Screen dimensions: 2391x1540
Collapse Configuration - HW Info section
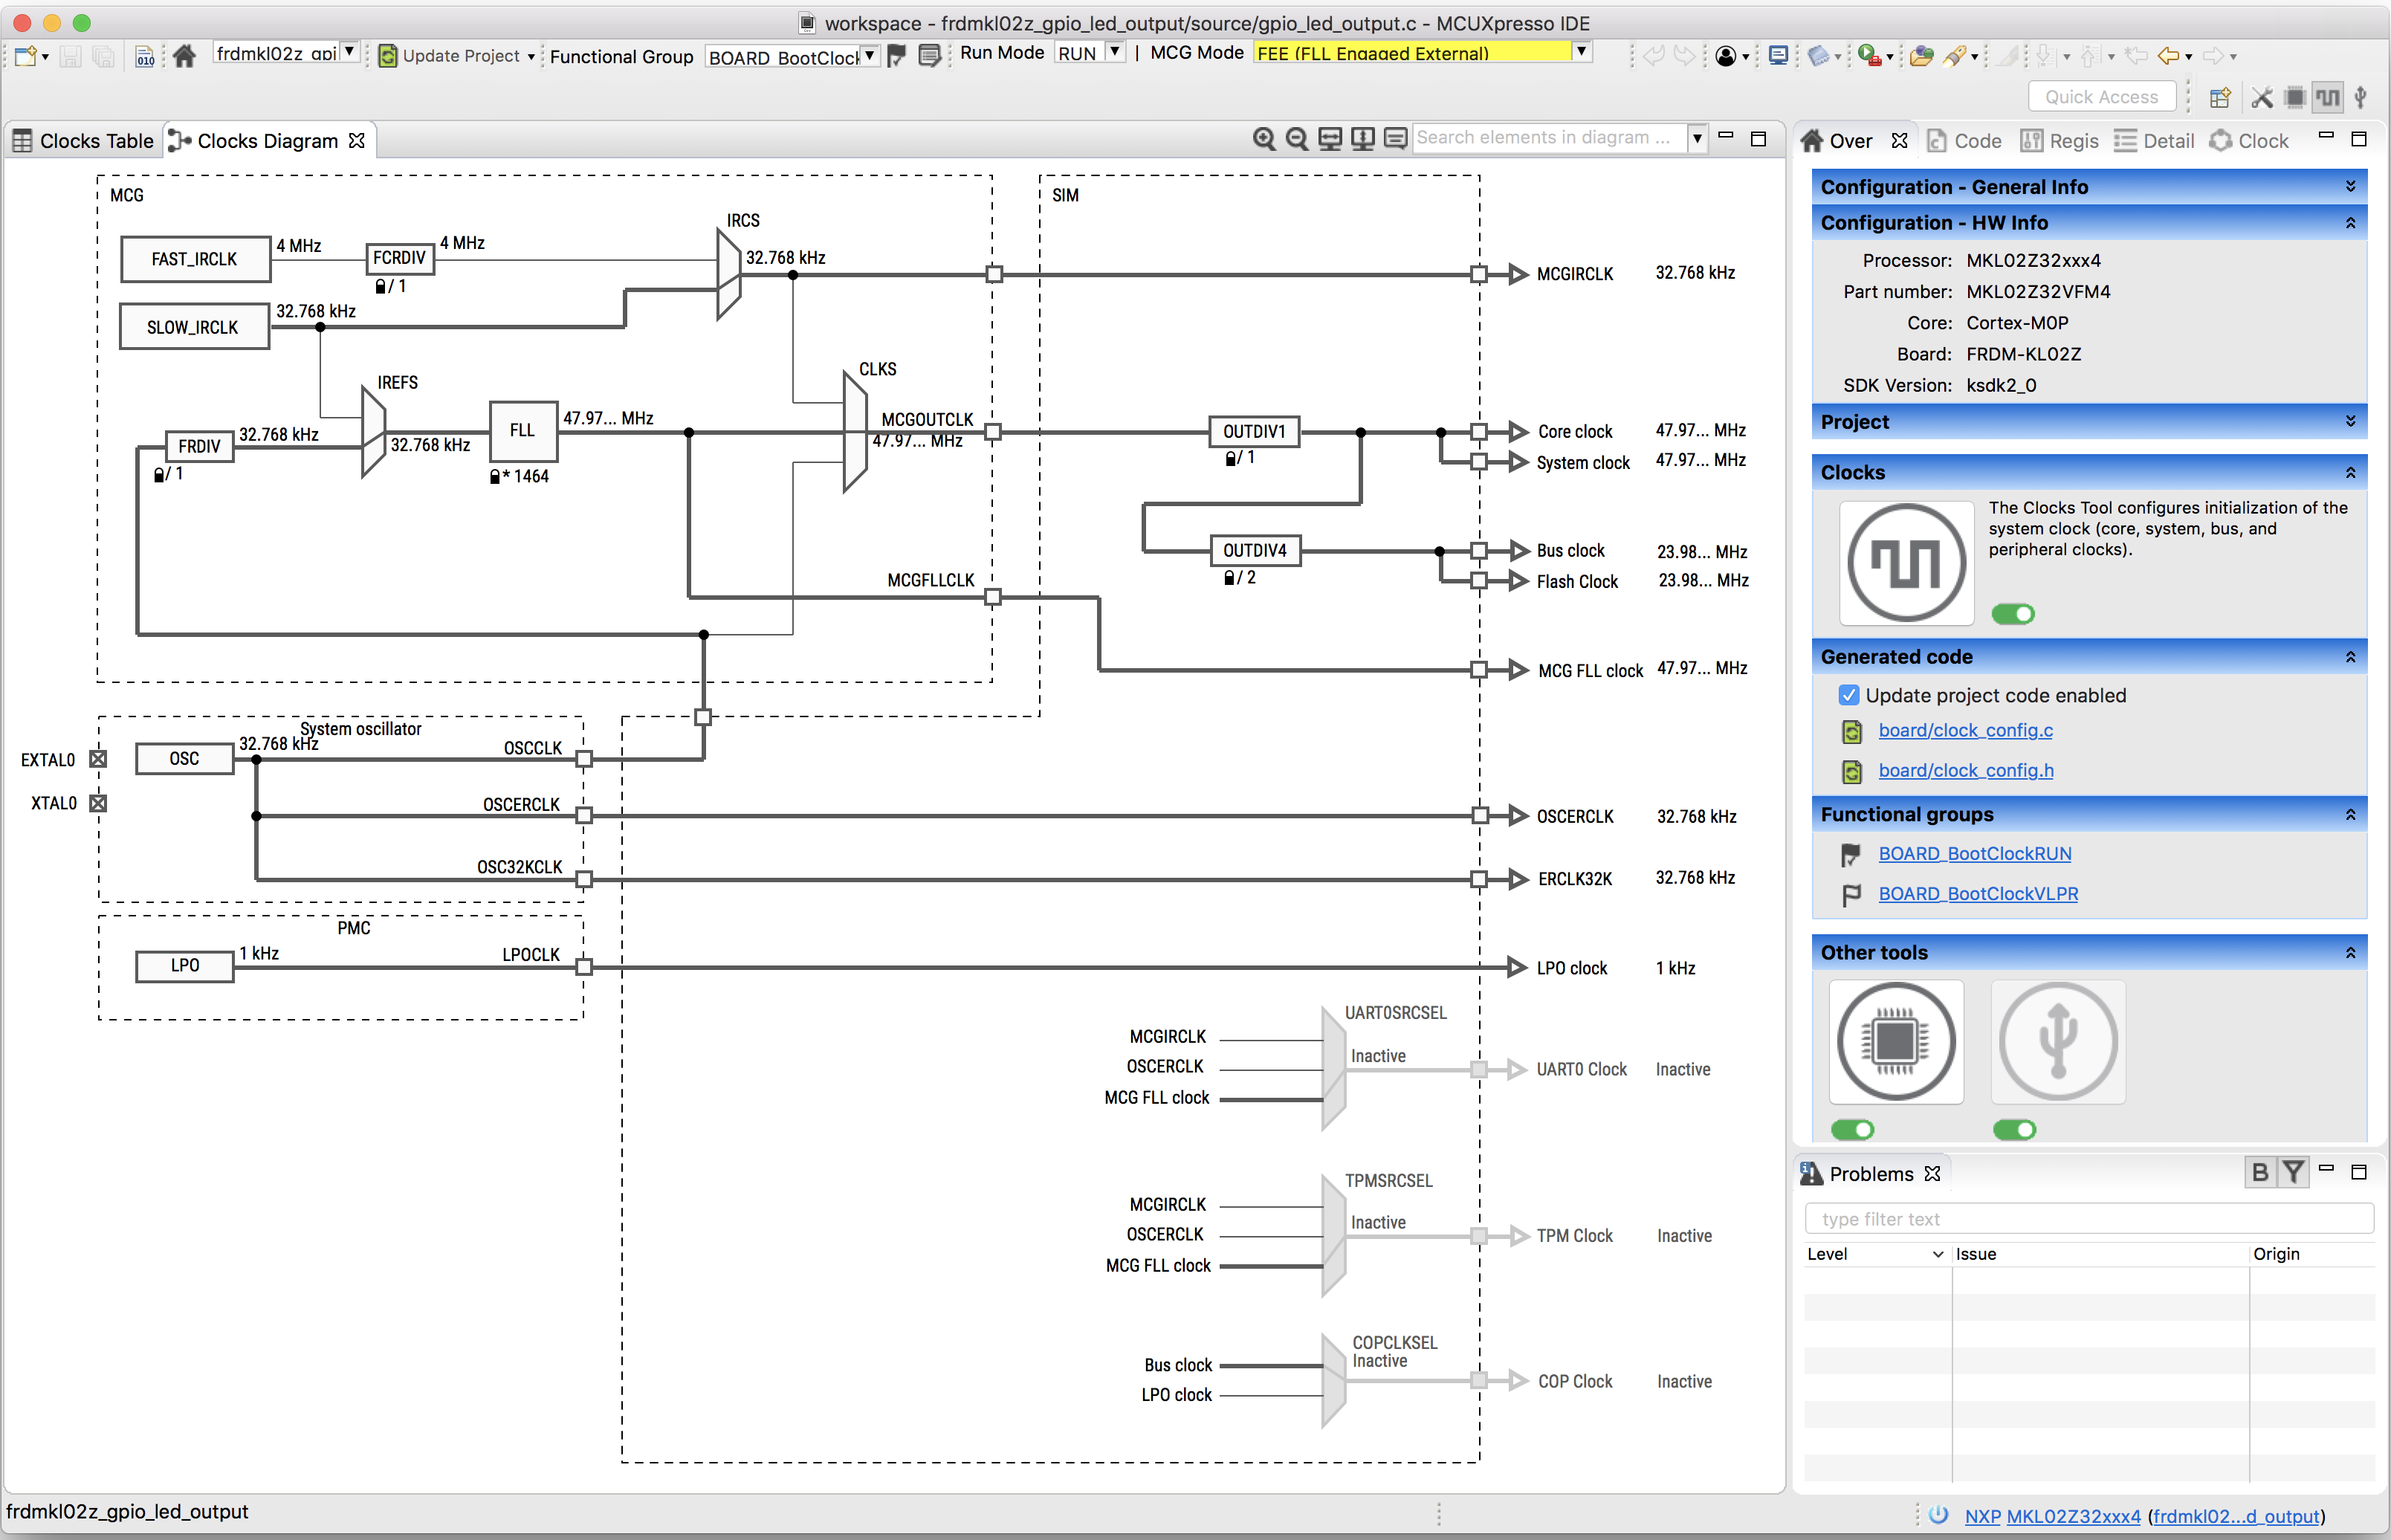pos(2350,223)
